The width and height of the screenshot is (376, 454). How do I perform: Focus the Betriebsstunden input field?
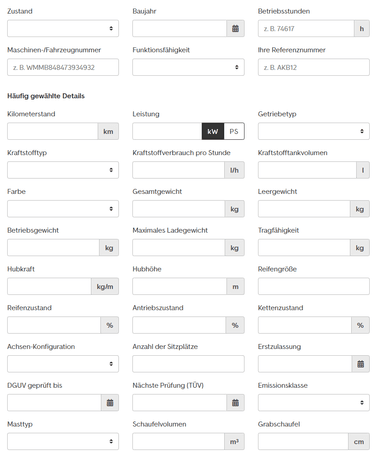click(306, 29)
